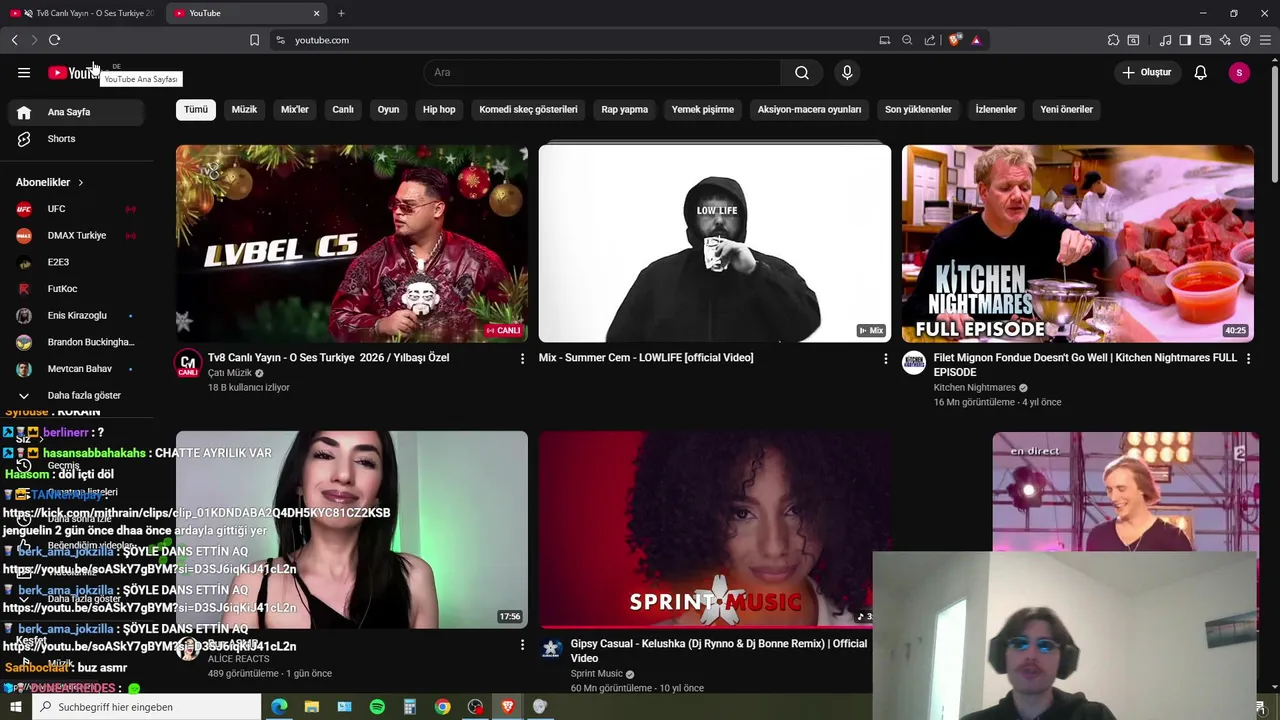The height and width of the screenshot is (720, 1280).
Task: Focus the Ara search input field
Action: pyautogui.click(x=602, y=72)
